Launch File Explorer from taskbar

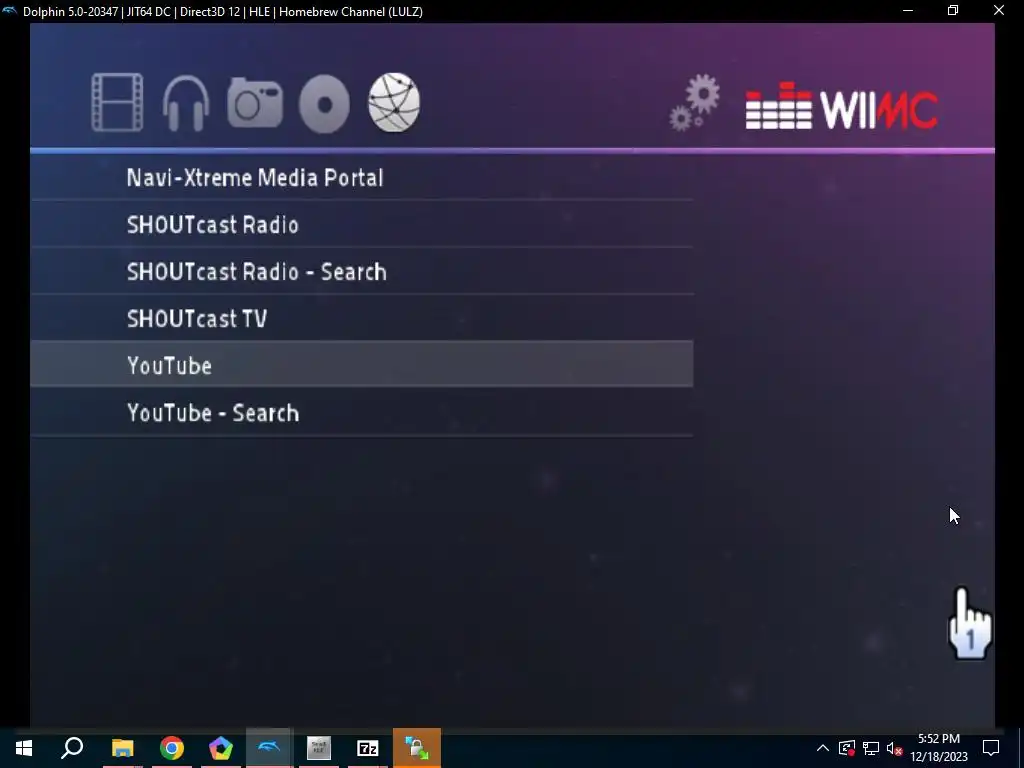pyautogui.click(x=122, y=748)
